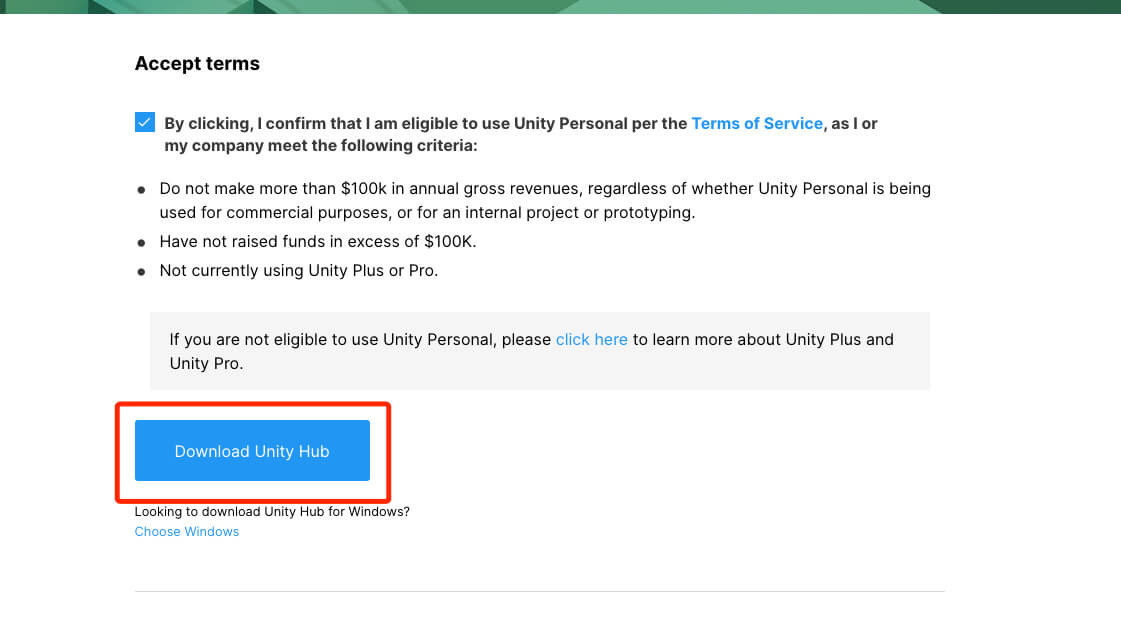The width and height of the screenshot is (1121, 621).
Task: Select the $100k annual gross revenues criterion text
Action: tap(545, 200)
